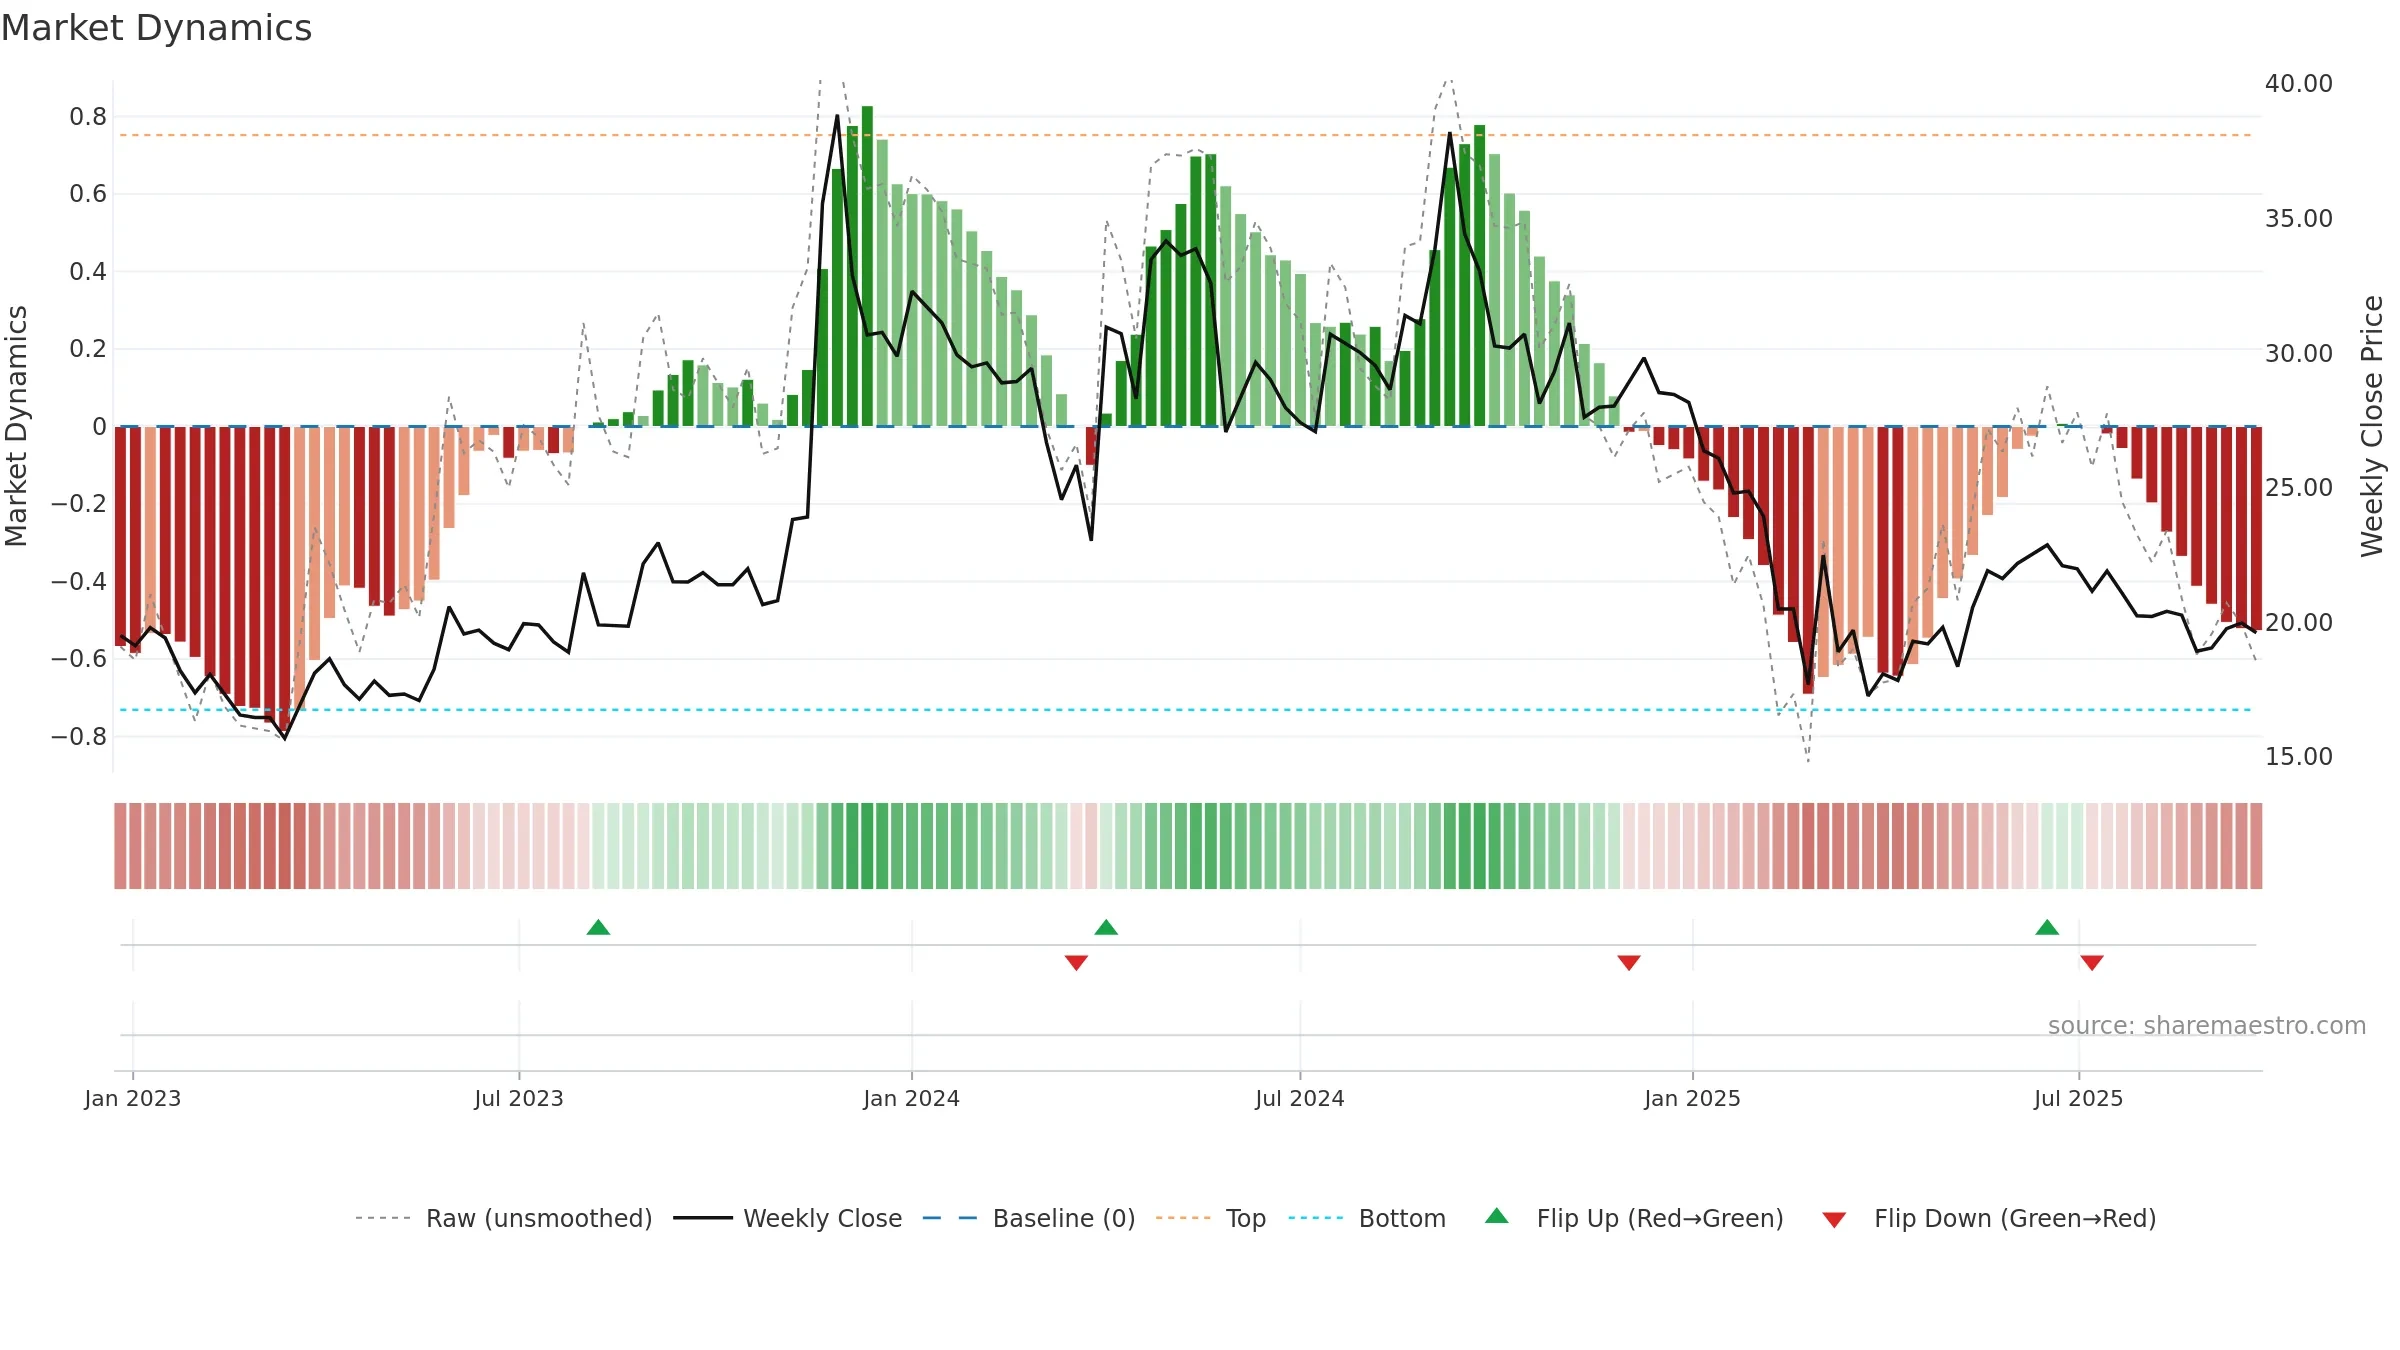Toggle the Top legend entry
The height and width of the screenshot is (1350, 2400).
point(1210,1218)
